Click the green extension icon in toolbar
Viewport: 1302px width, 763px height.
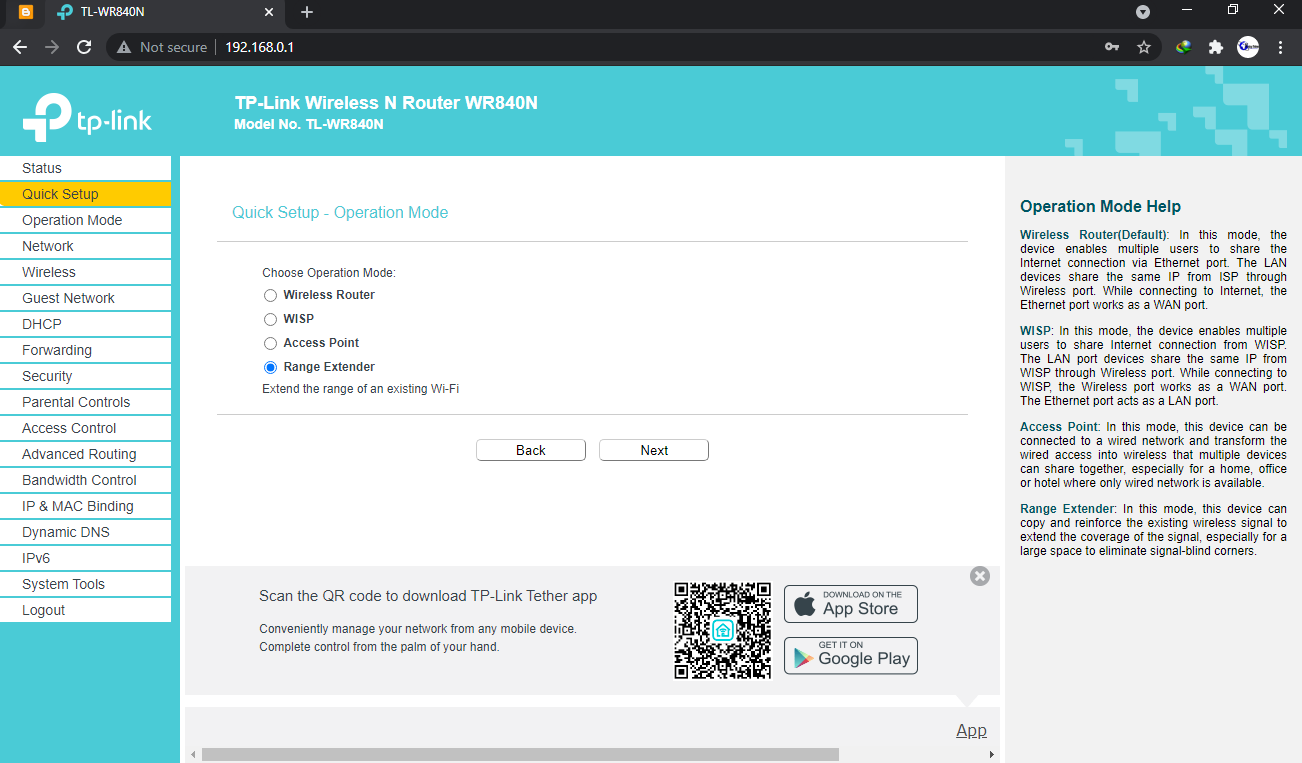tap(1184, 47)
